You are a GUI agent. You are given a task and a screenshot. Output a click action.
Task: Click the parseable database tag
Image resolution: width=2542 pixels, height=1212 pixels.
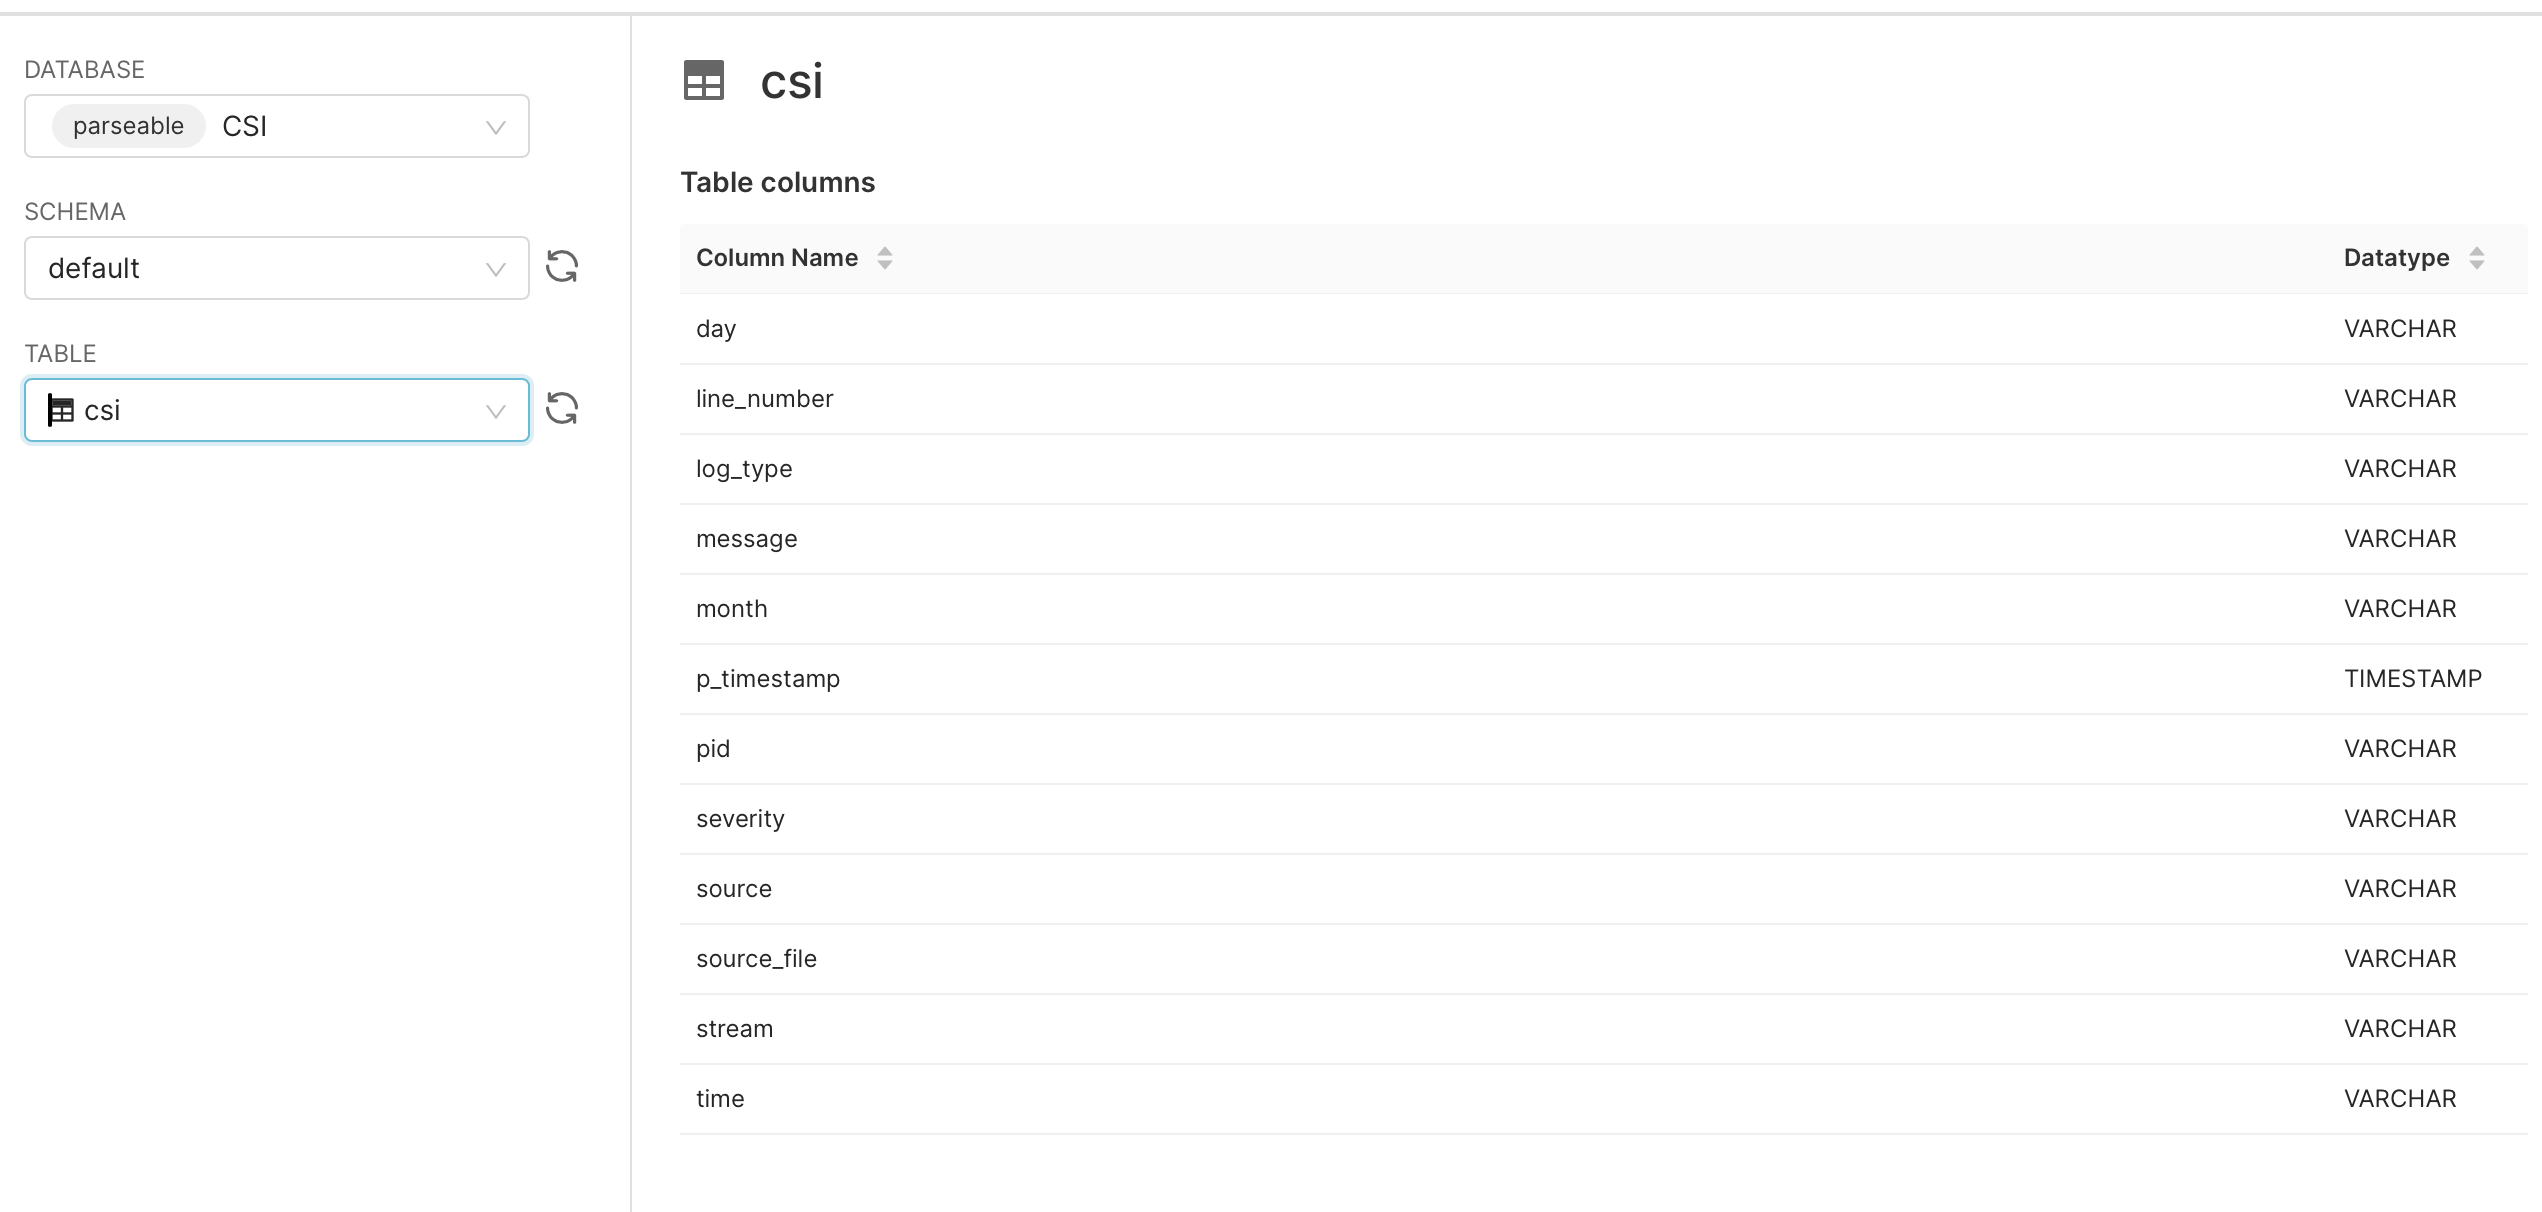pos(128,126)
